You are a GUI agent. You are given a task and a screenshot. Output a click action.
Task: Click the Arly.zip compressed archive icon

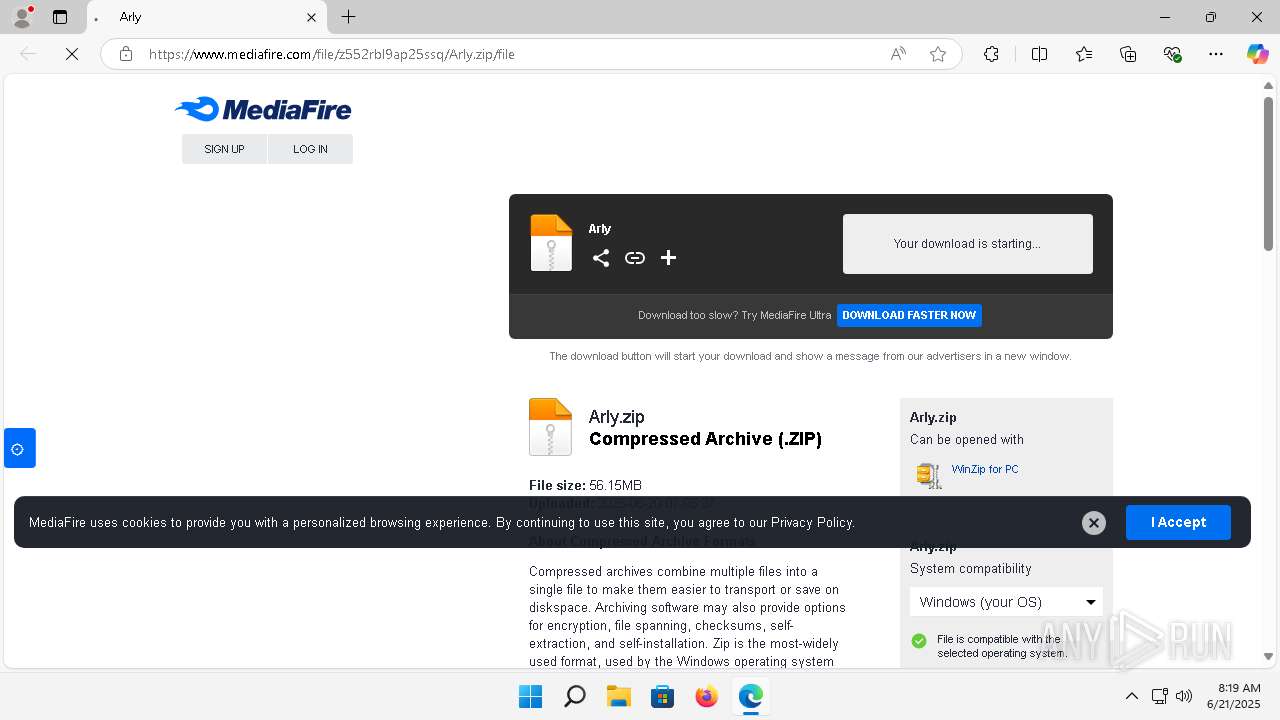[x=550, y=427]
